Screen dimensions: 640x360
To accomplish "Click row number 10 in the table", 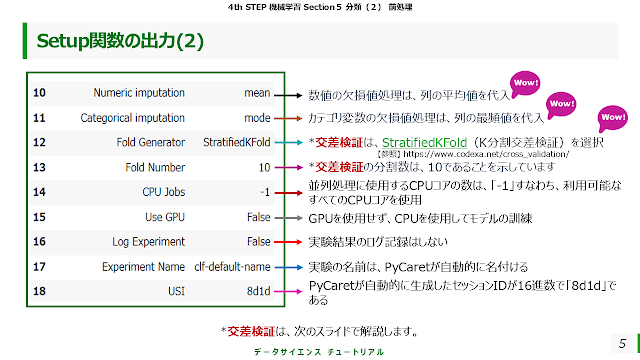I will (x=39, y=93).
